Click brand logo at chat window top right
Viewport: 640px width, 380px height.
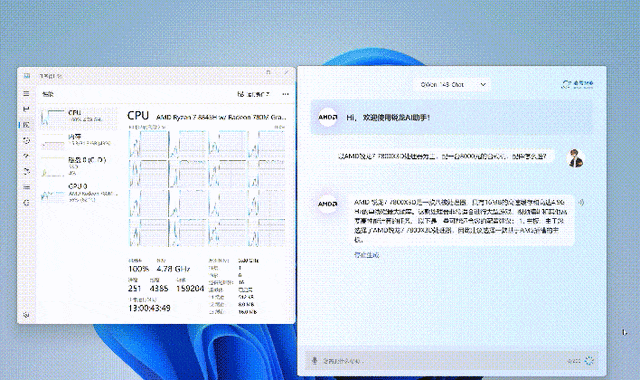pyautogui.click(x=578, y=84)
